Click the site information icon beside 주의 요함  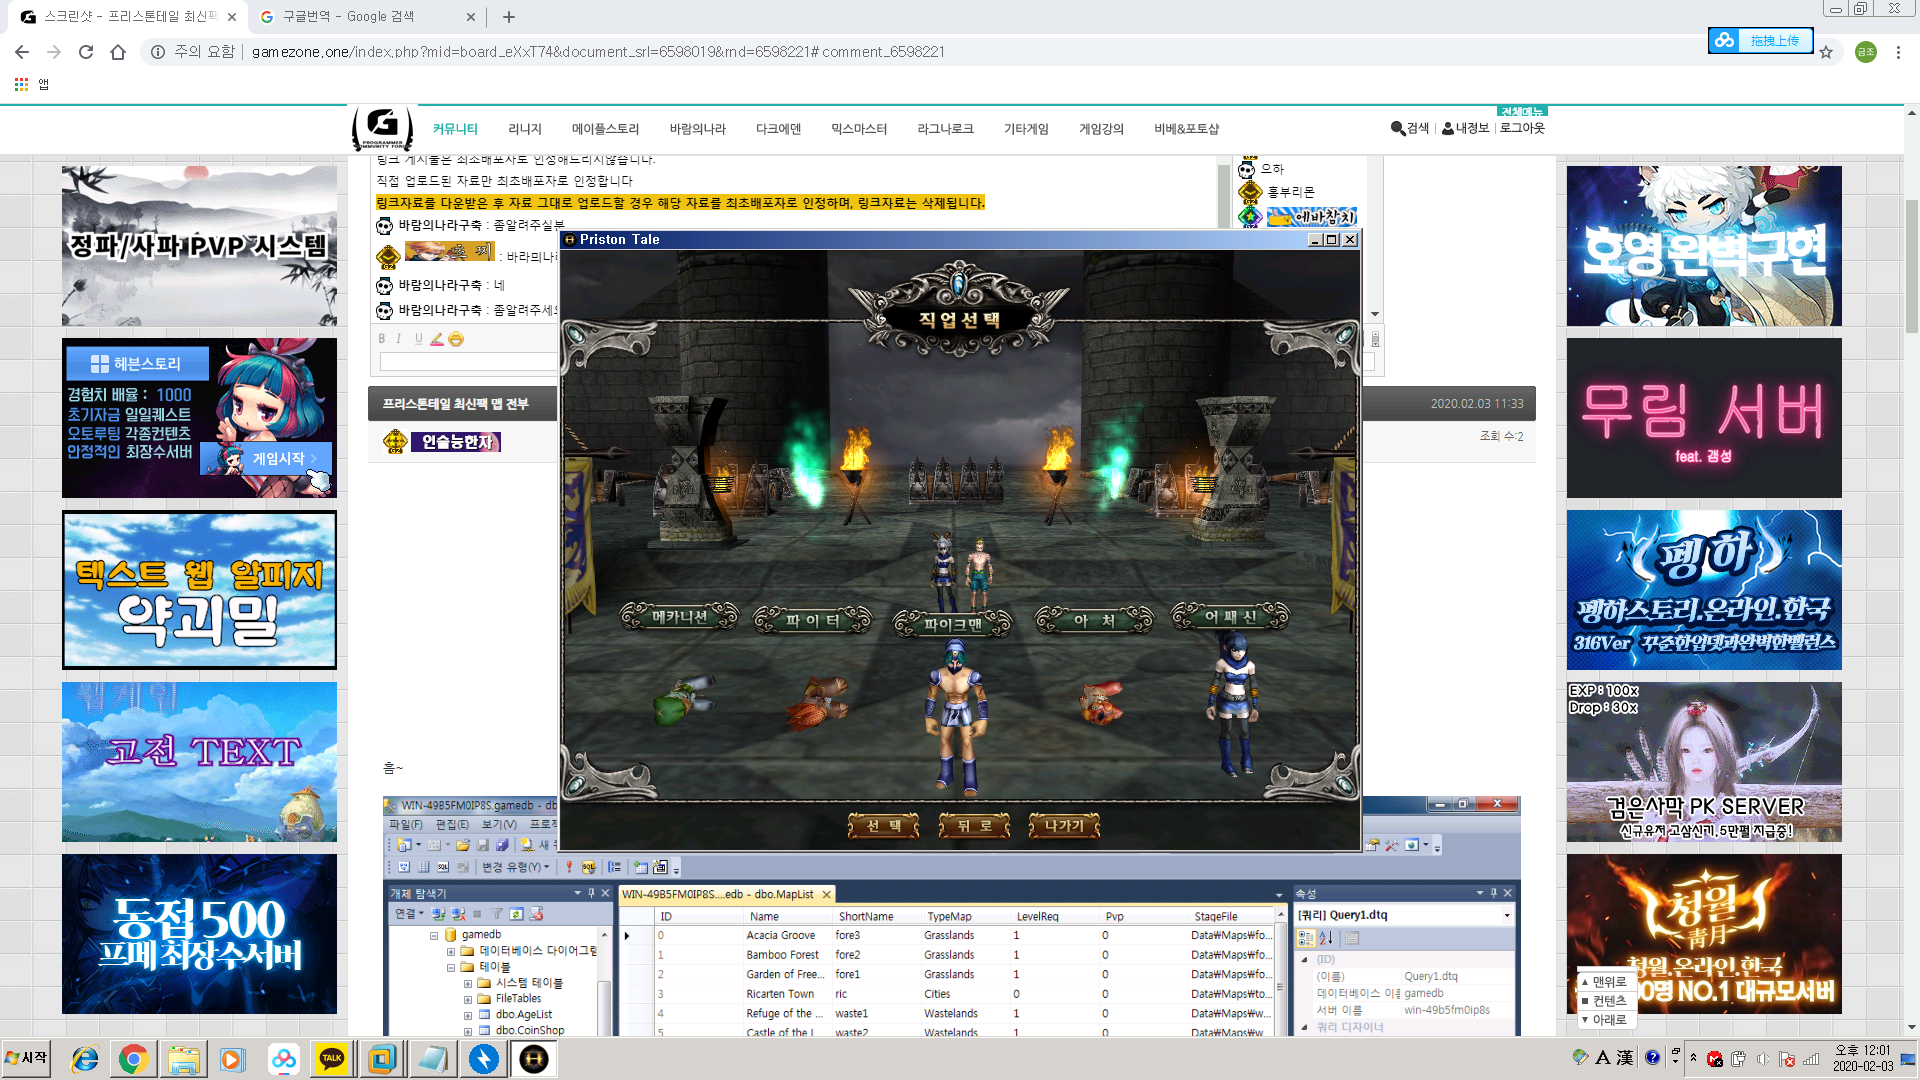click(x=158, y=52)
